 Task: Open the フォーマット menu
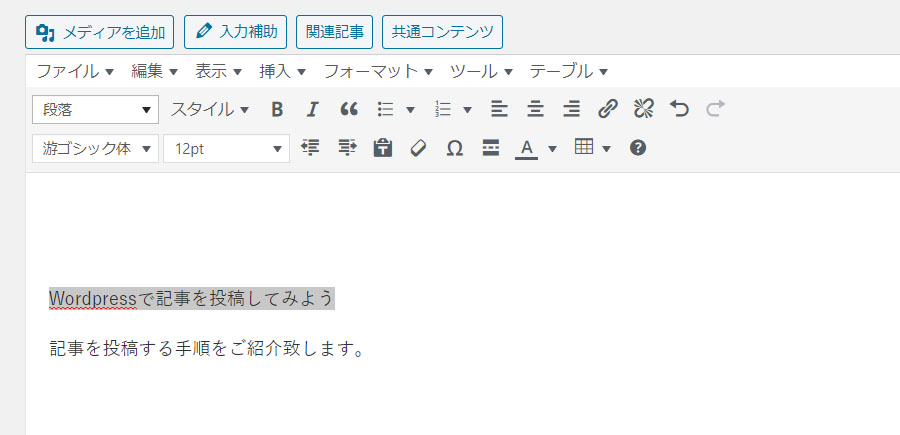[x=377, y=71]
